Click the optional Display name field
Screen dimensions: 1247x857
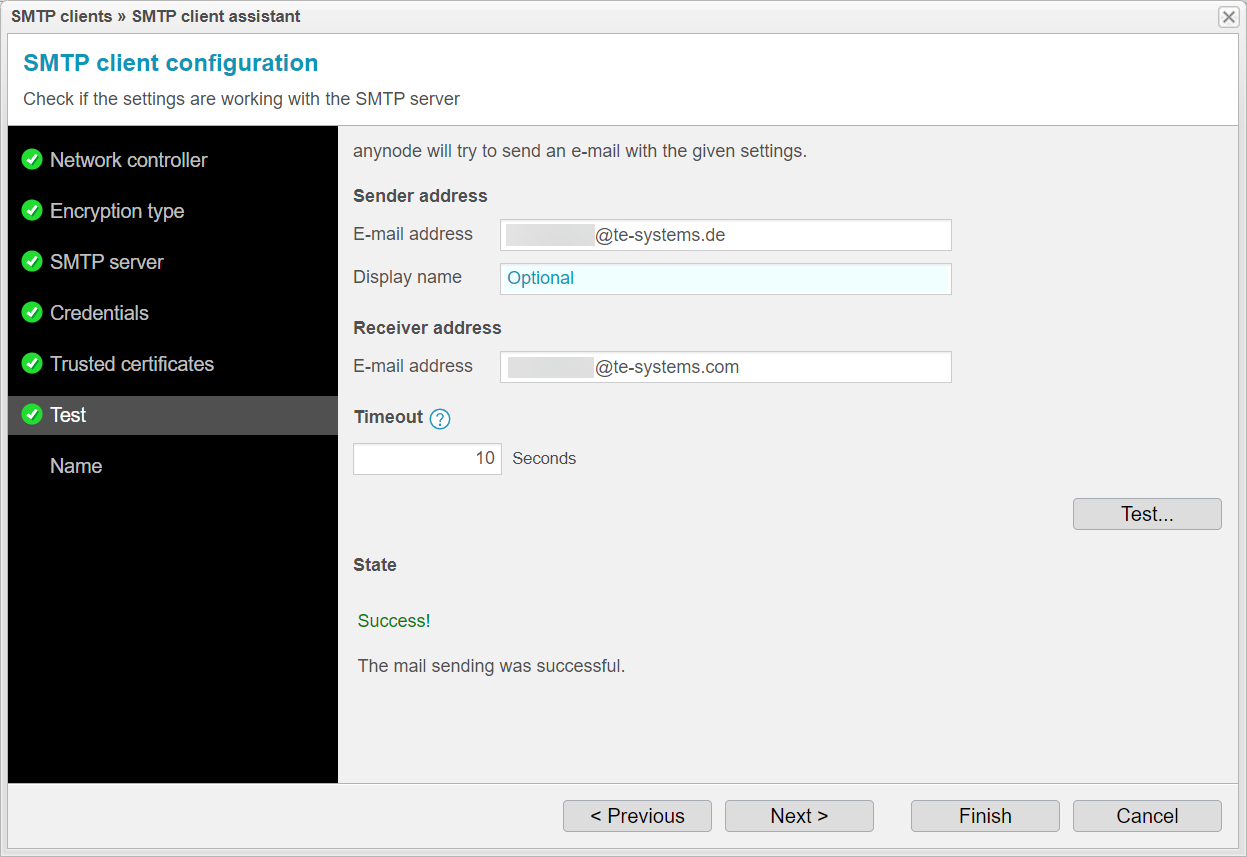(x=725, y=278)
